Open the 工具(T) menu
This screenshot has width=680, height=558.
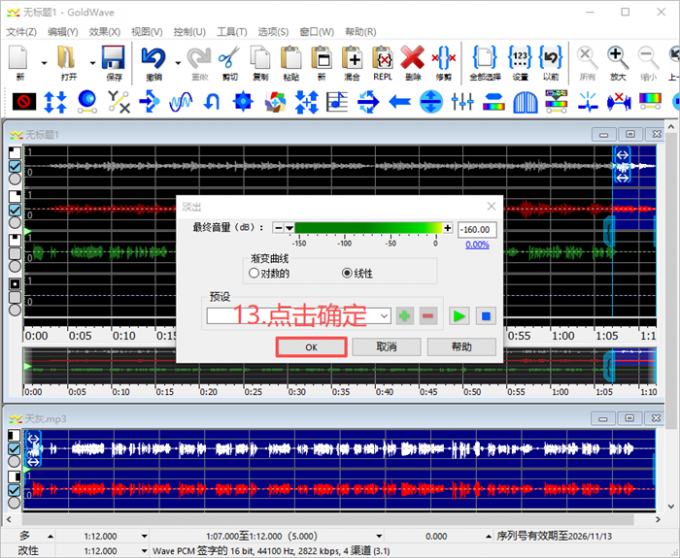(232, 32)
